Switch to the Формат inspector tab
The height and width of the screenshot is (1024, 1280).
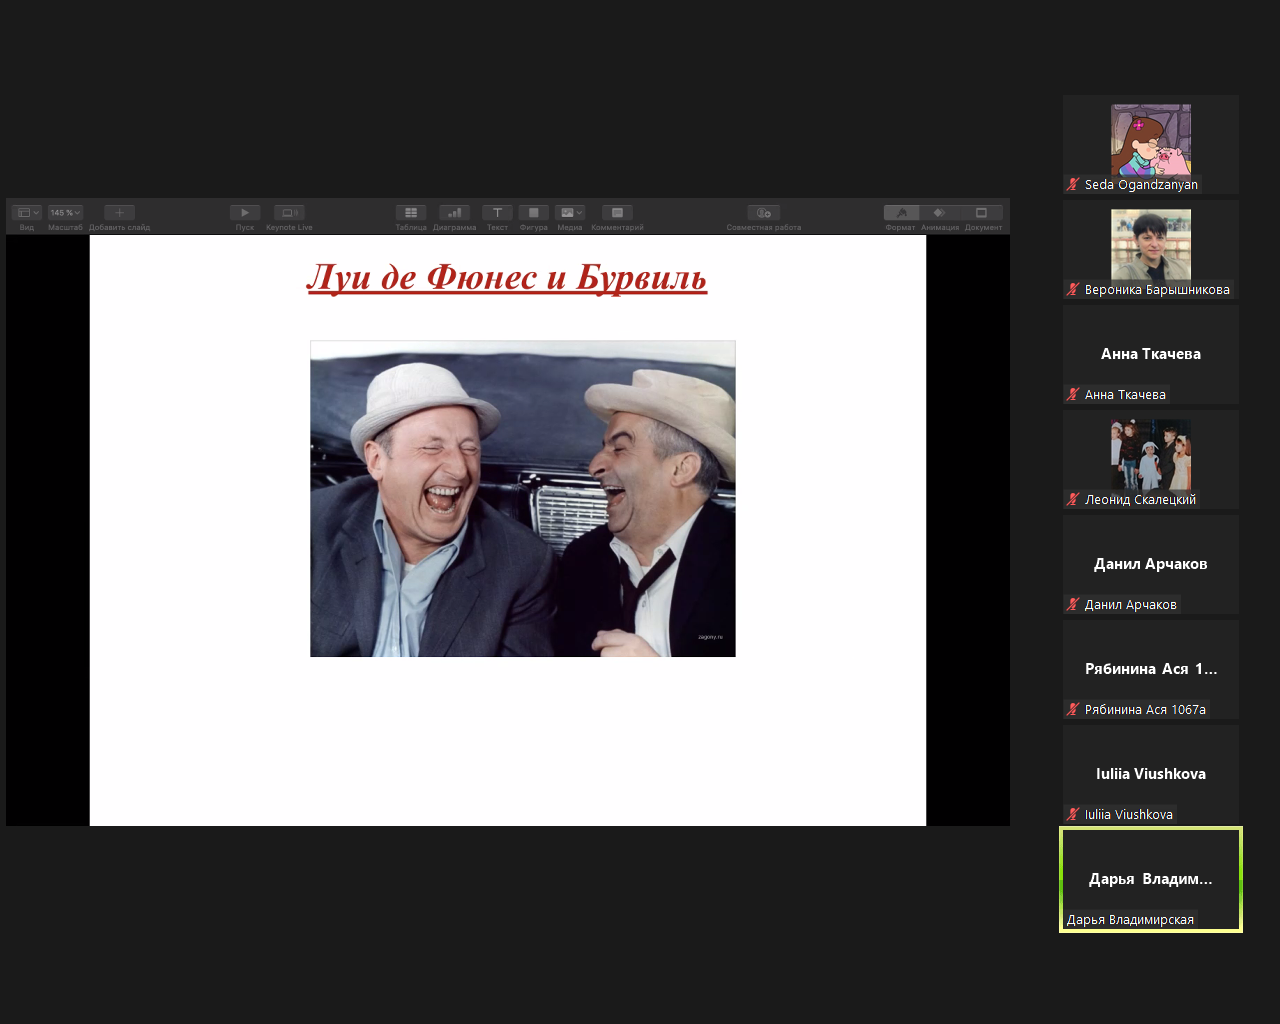901,213
